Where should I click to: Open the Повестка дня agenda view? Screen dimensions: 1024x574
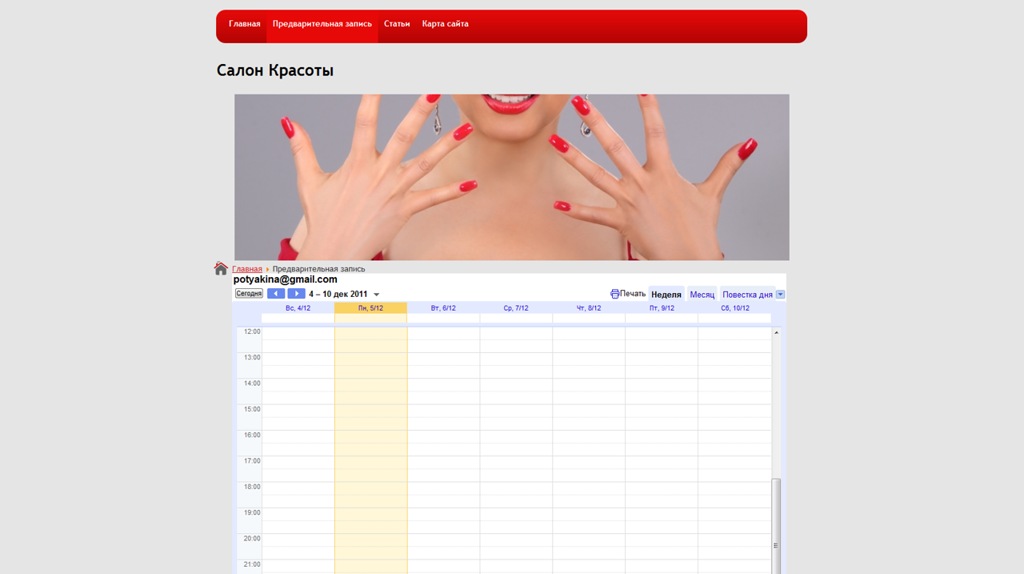click(x=747, y=295)
